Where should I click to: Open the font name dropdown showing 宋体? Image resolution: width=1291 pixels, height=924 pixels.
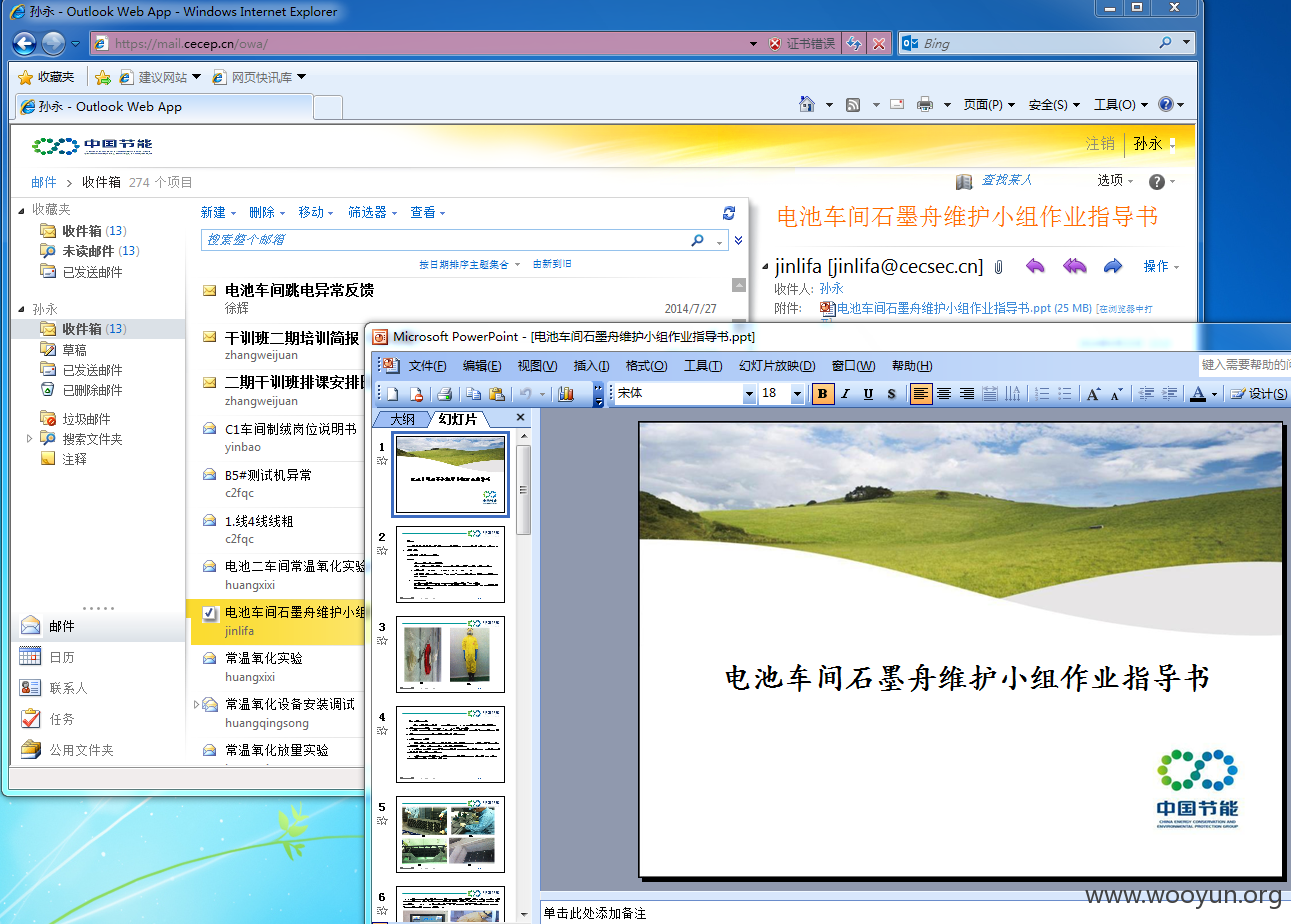(749, 395)
